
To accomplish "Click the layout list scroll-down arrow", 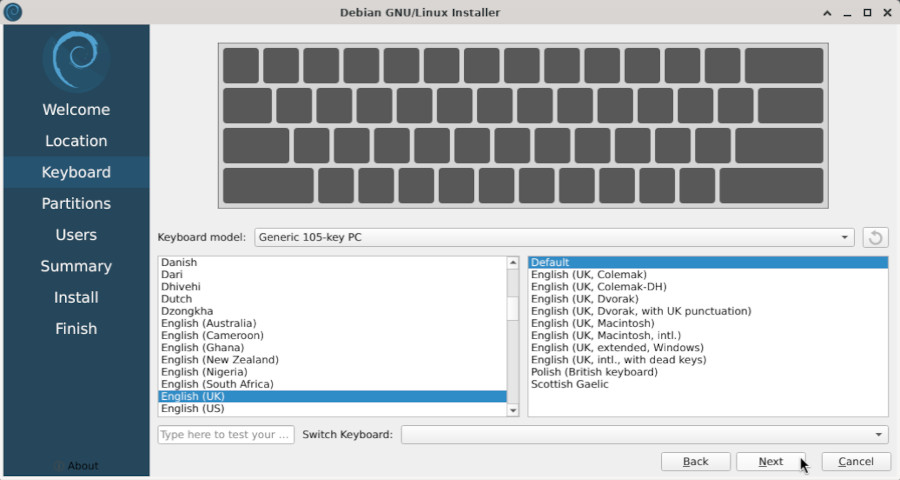I will [x=513, y=410].
